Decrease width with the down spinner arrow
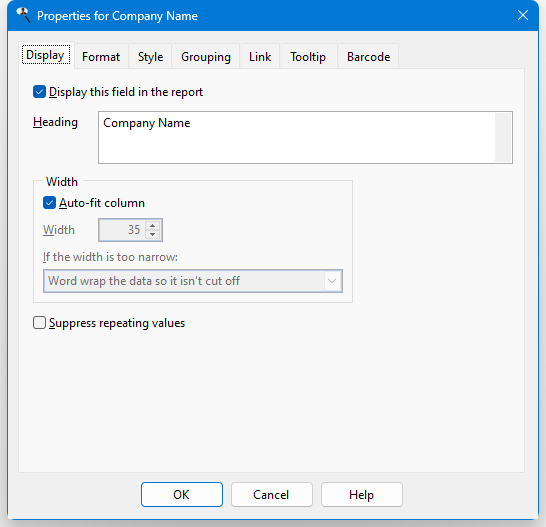546x527 pixels. click(x=153, y=234)
